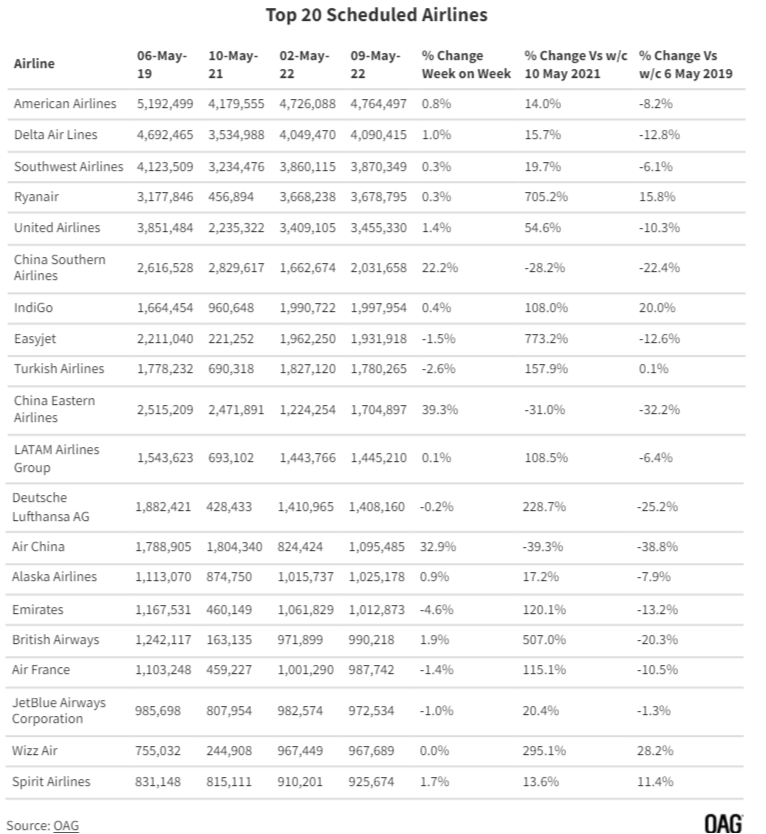
Task: Click the 06-May-19 column header
Action: pos(162,64)
